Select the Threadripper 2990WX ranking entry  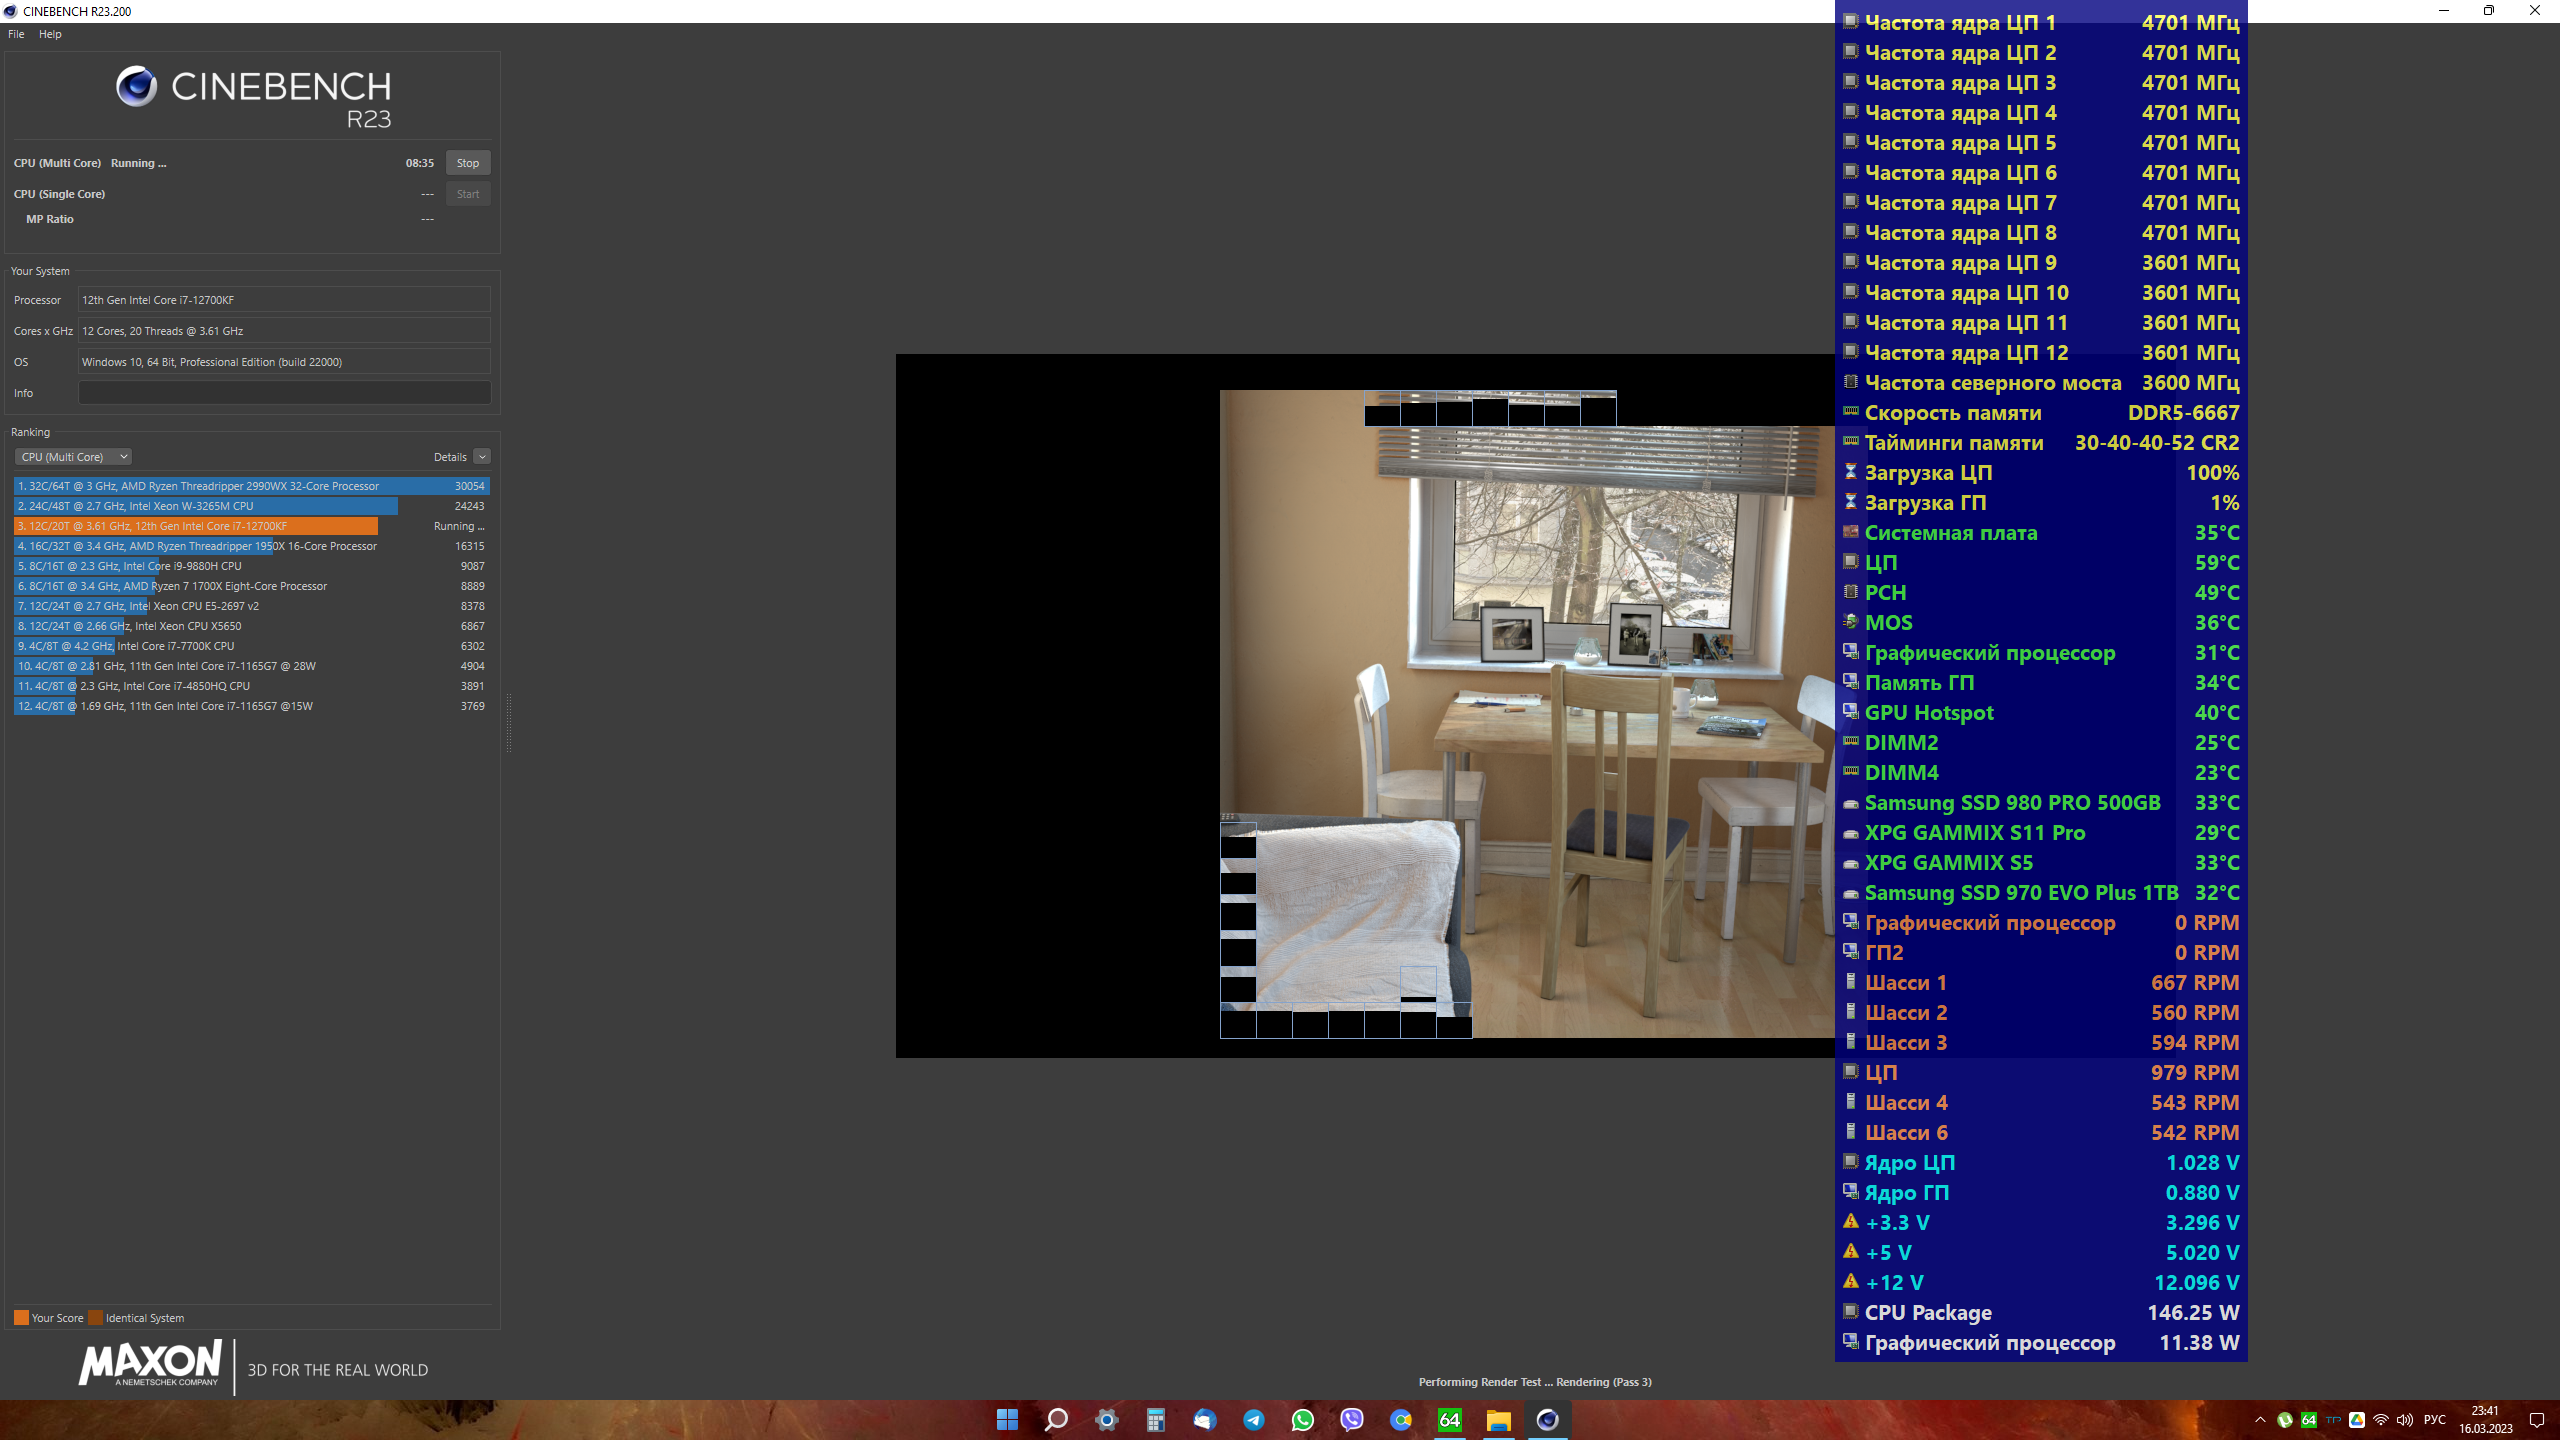250,486
